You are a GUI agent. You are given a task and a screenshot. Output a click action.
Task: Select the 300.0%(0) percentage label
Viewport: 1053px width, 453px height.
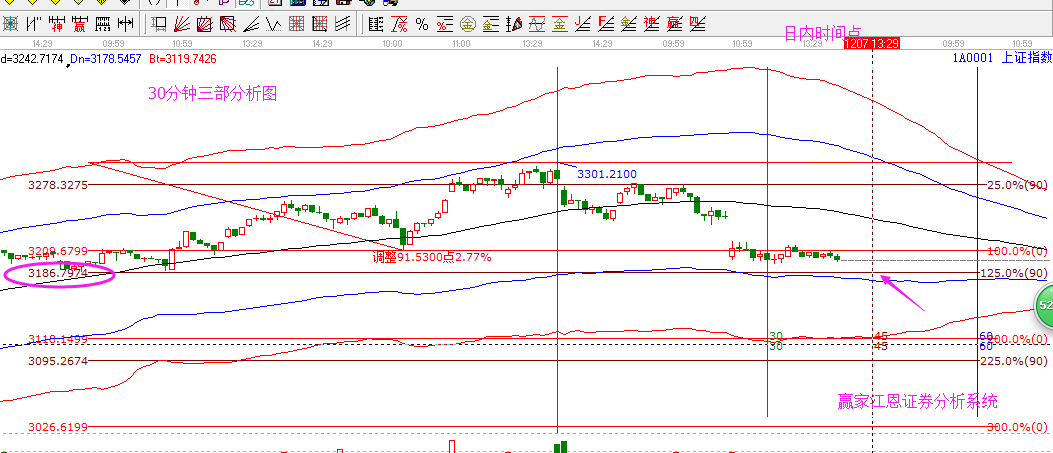pyautogui.click(x=1018, y=427)
